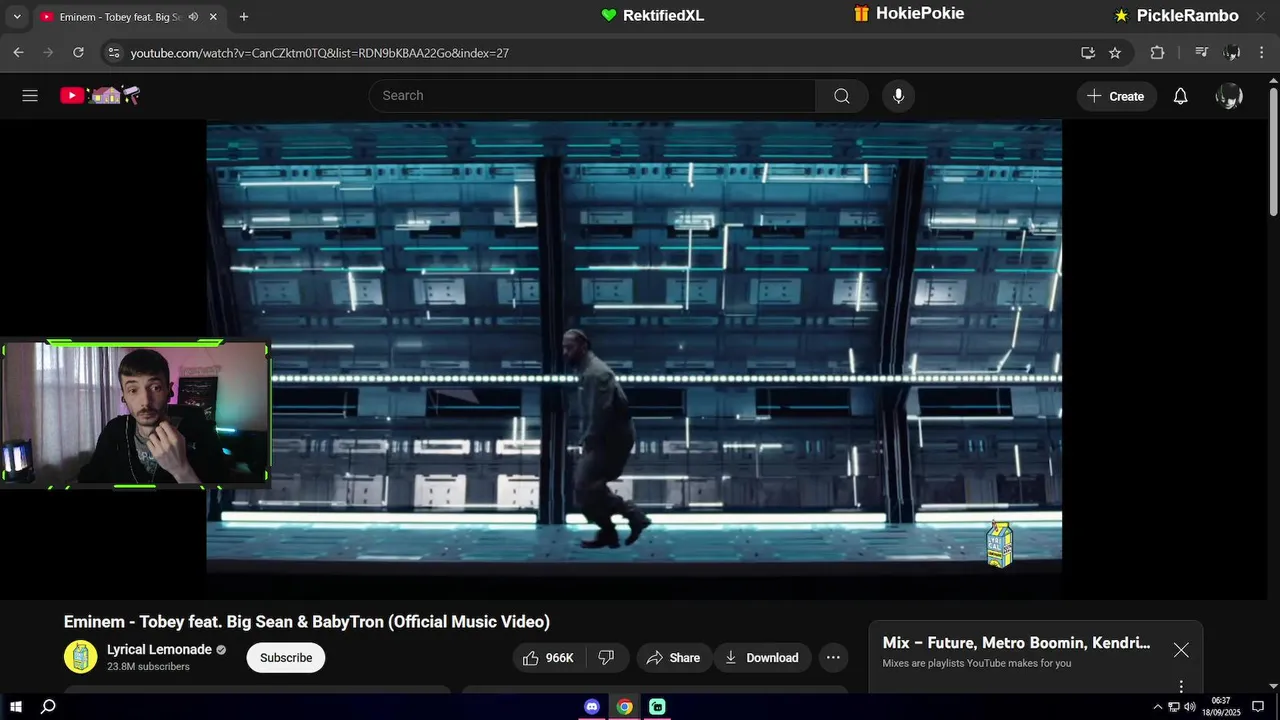Subscribe to Lyrical Lemonade

[x=286, y=657]
